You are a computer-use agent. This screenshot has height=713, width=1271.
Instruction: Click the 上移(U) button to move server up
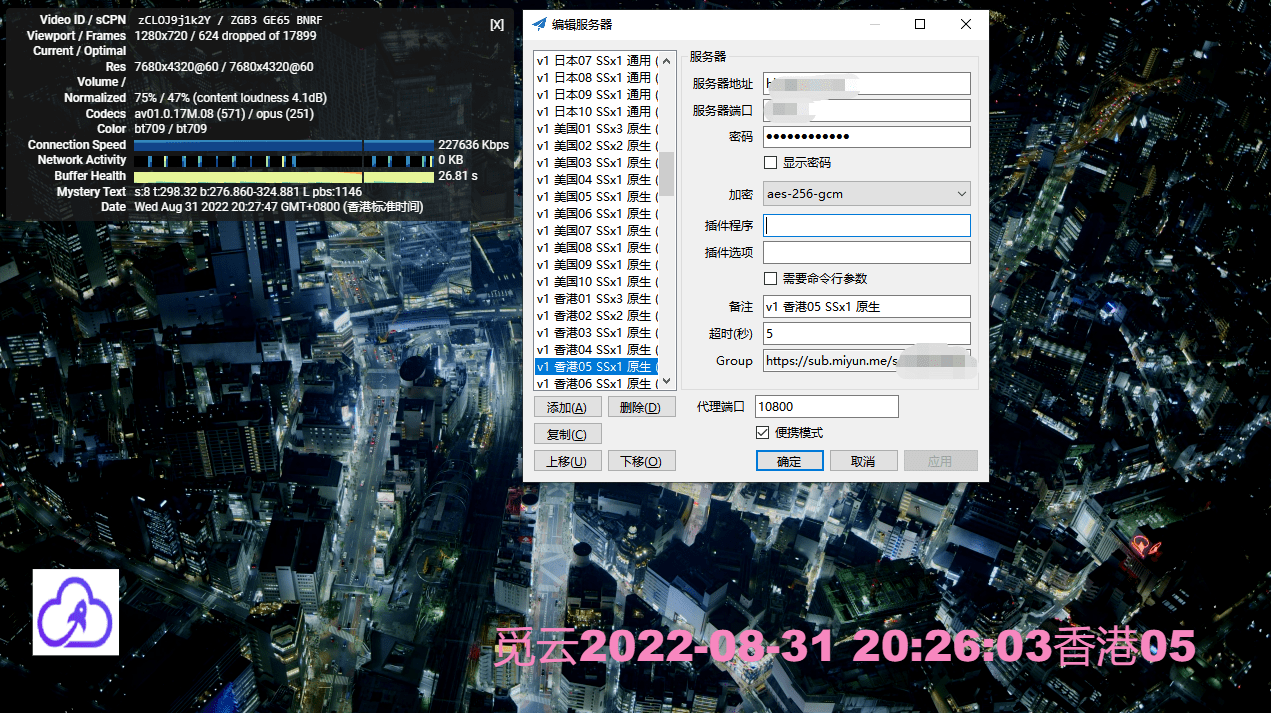click(567, 460)
